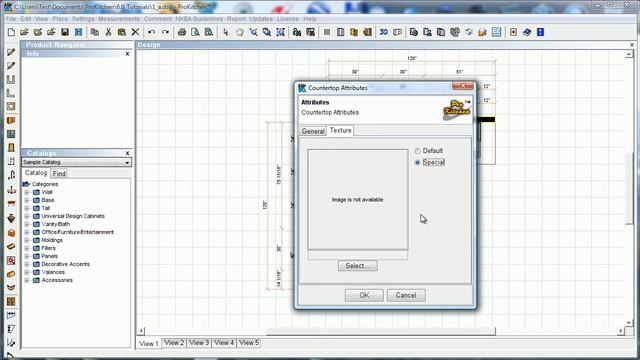Switch to View 5 tab
The width and height of the screenshot is (640, 360).
click(x=249, y=343)
